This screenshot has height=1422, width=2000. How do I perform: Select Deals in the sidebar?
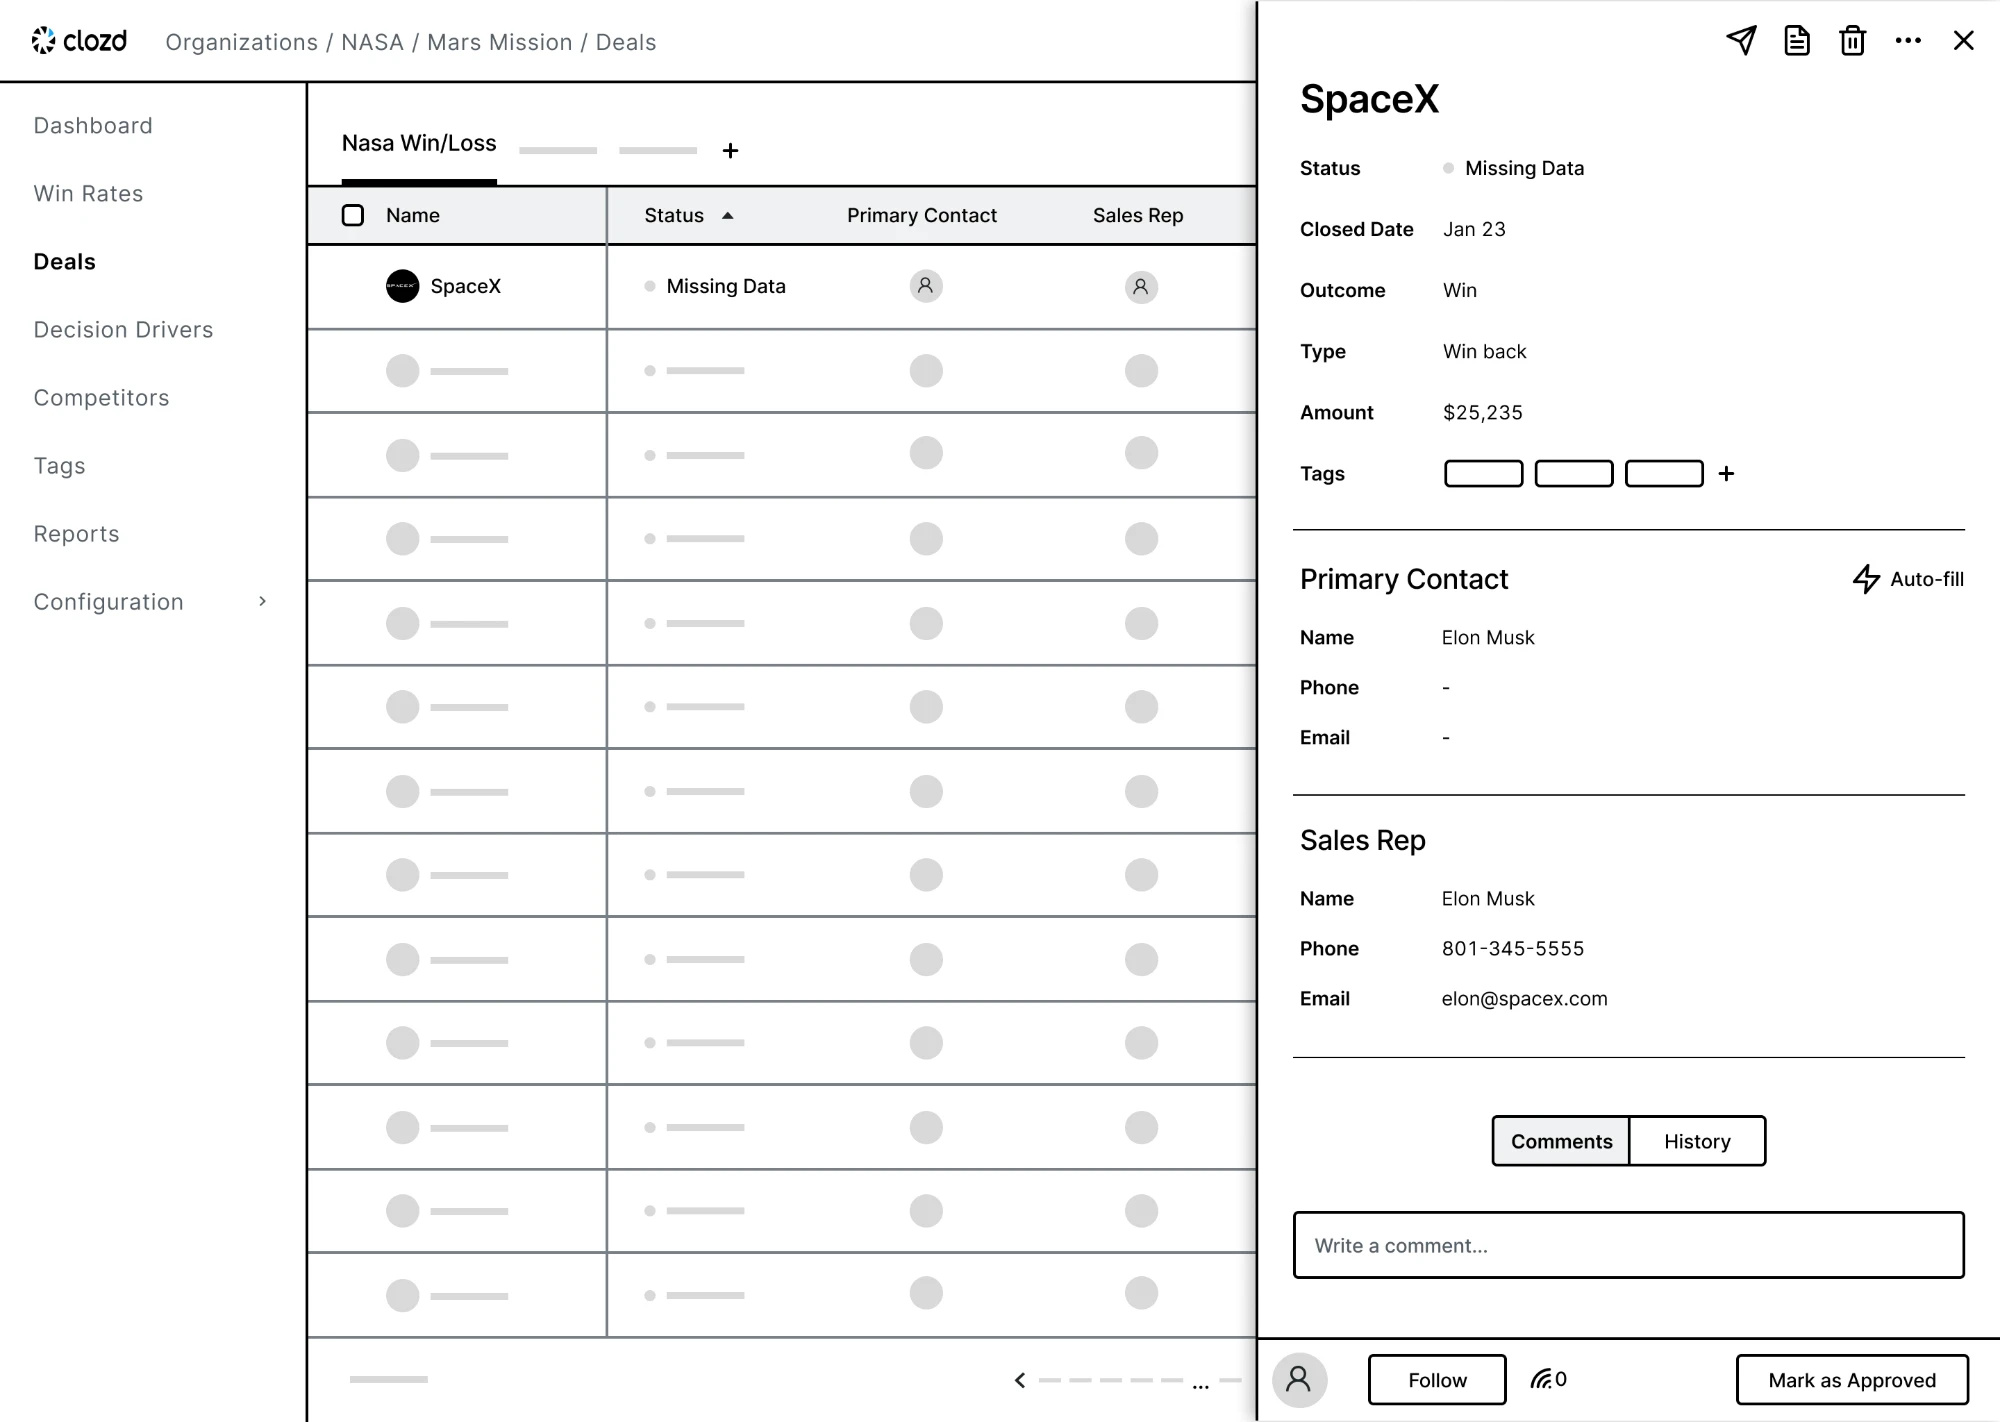64,262
